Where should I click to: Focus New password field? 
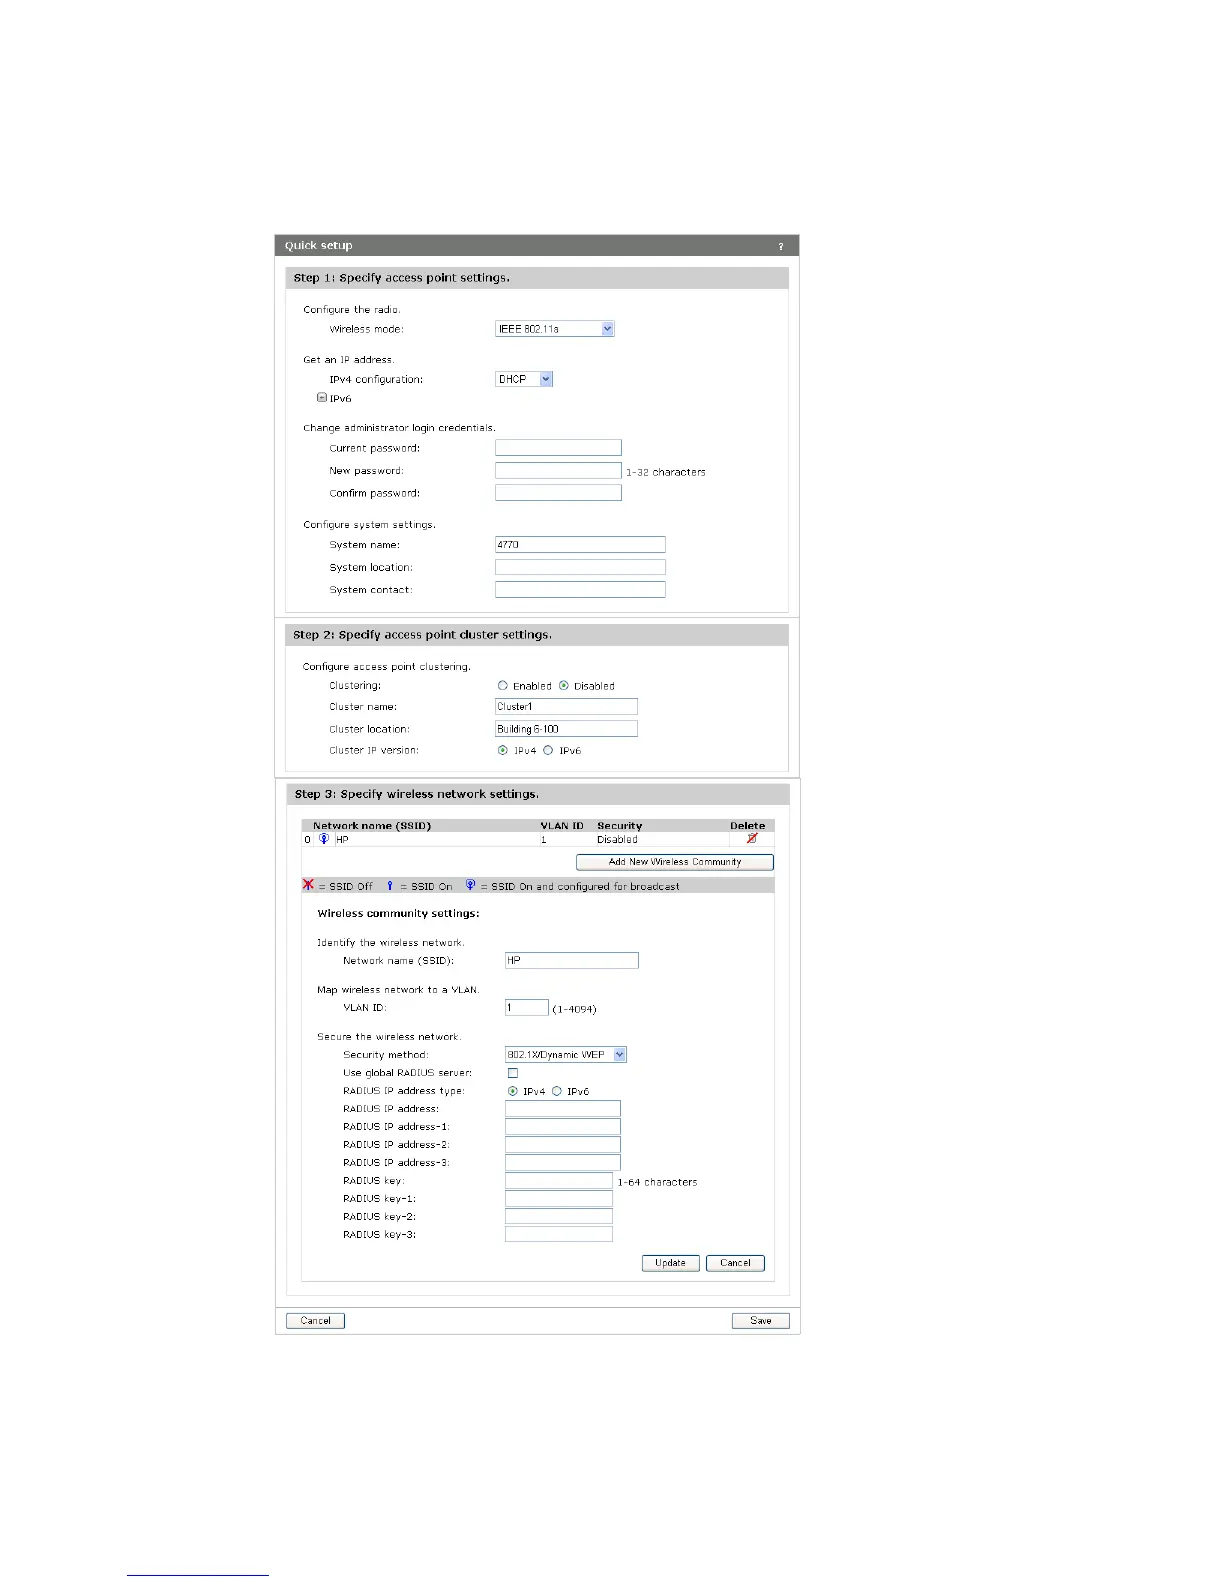coord(558,470)
